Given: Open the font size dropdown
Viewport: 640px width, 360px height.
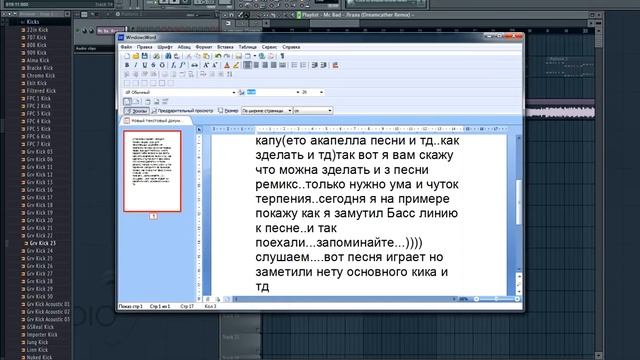Looking at the screenshot, I should pos(322,92).
